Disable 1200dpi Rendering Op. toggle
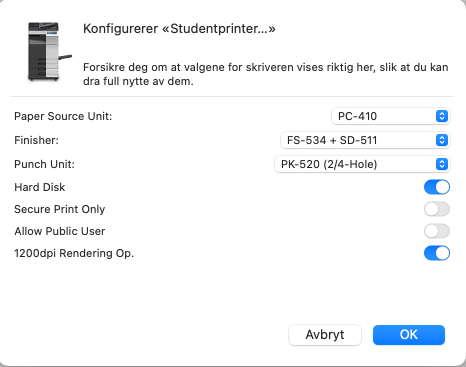This screenshot has width=466, height=367. coord(437,253)
